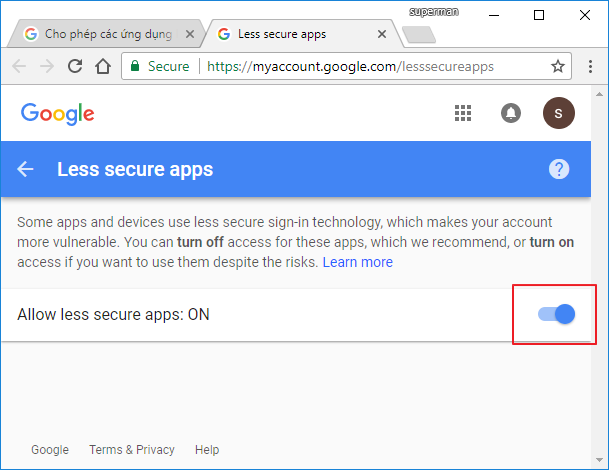This screenshot has width=609, height=470.
Task: Click the Google footer link
Action: 50,450
